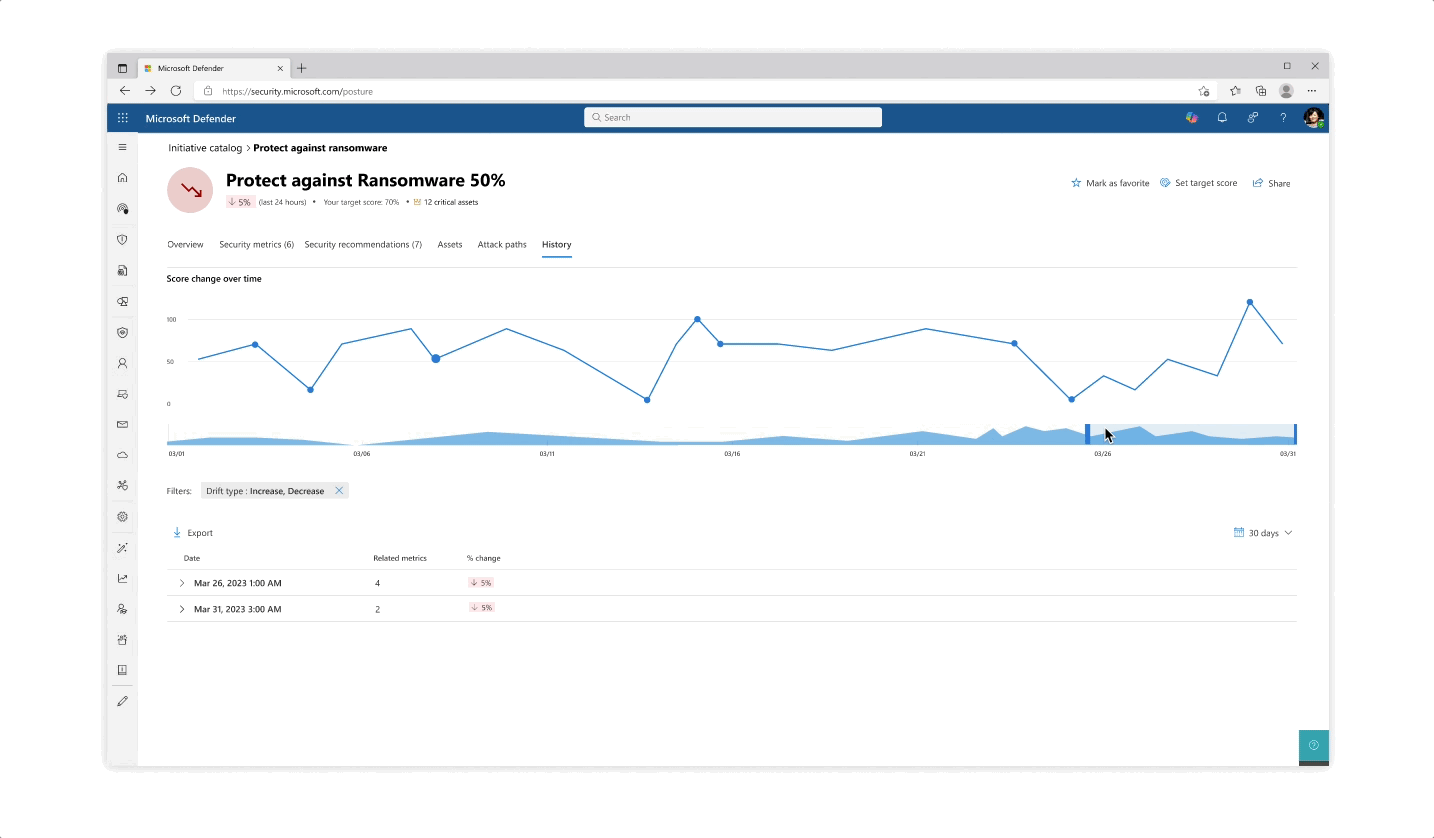1434x838 pixels.
Task: Click the Date column header
Action: click(x=192, y=558)
